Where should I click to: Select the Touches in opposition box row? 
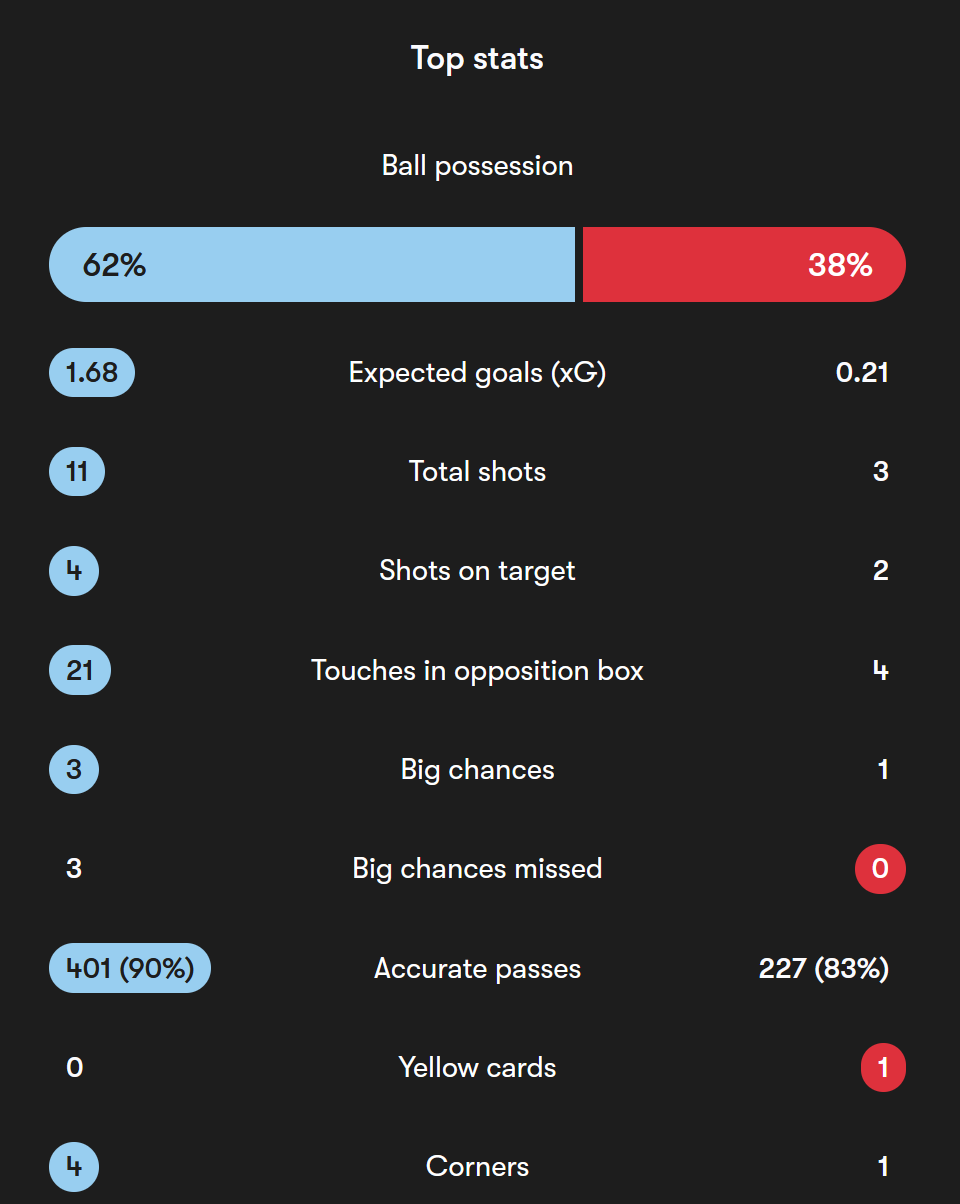tap(477, 670)
